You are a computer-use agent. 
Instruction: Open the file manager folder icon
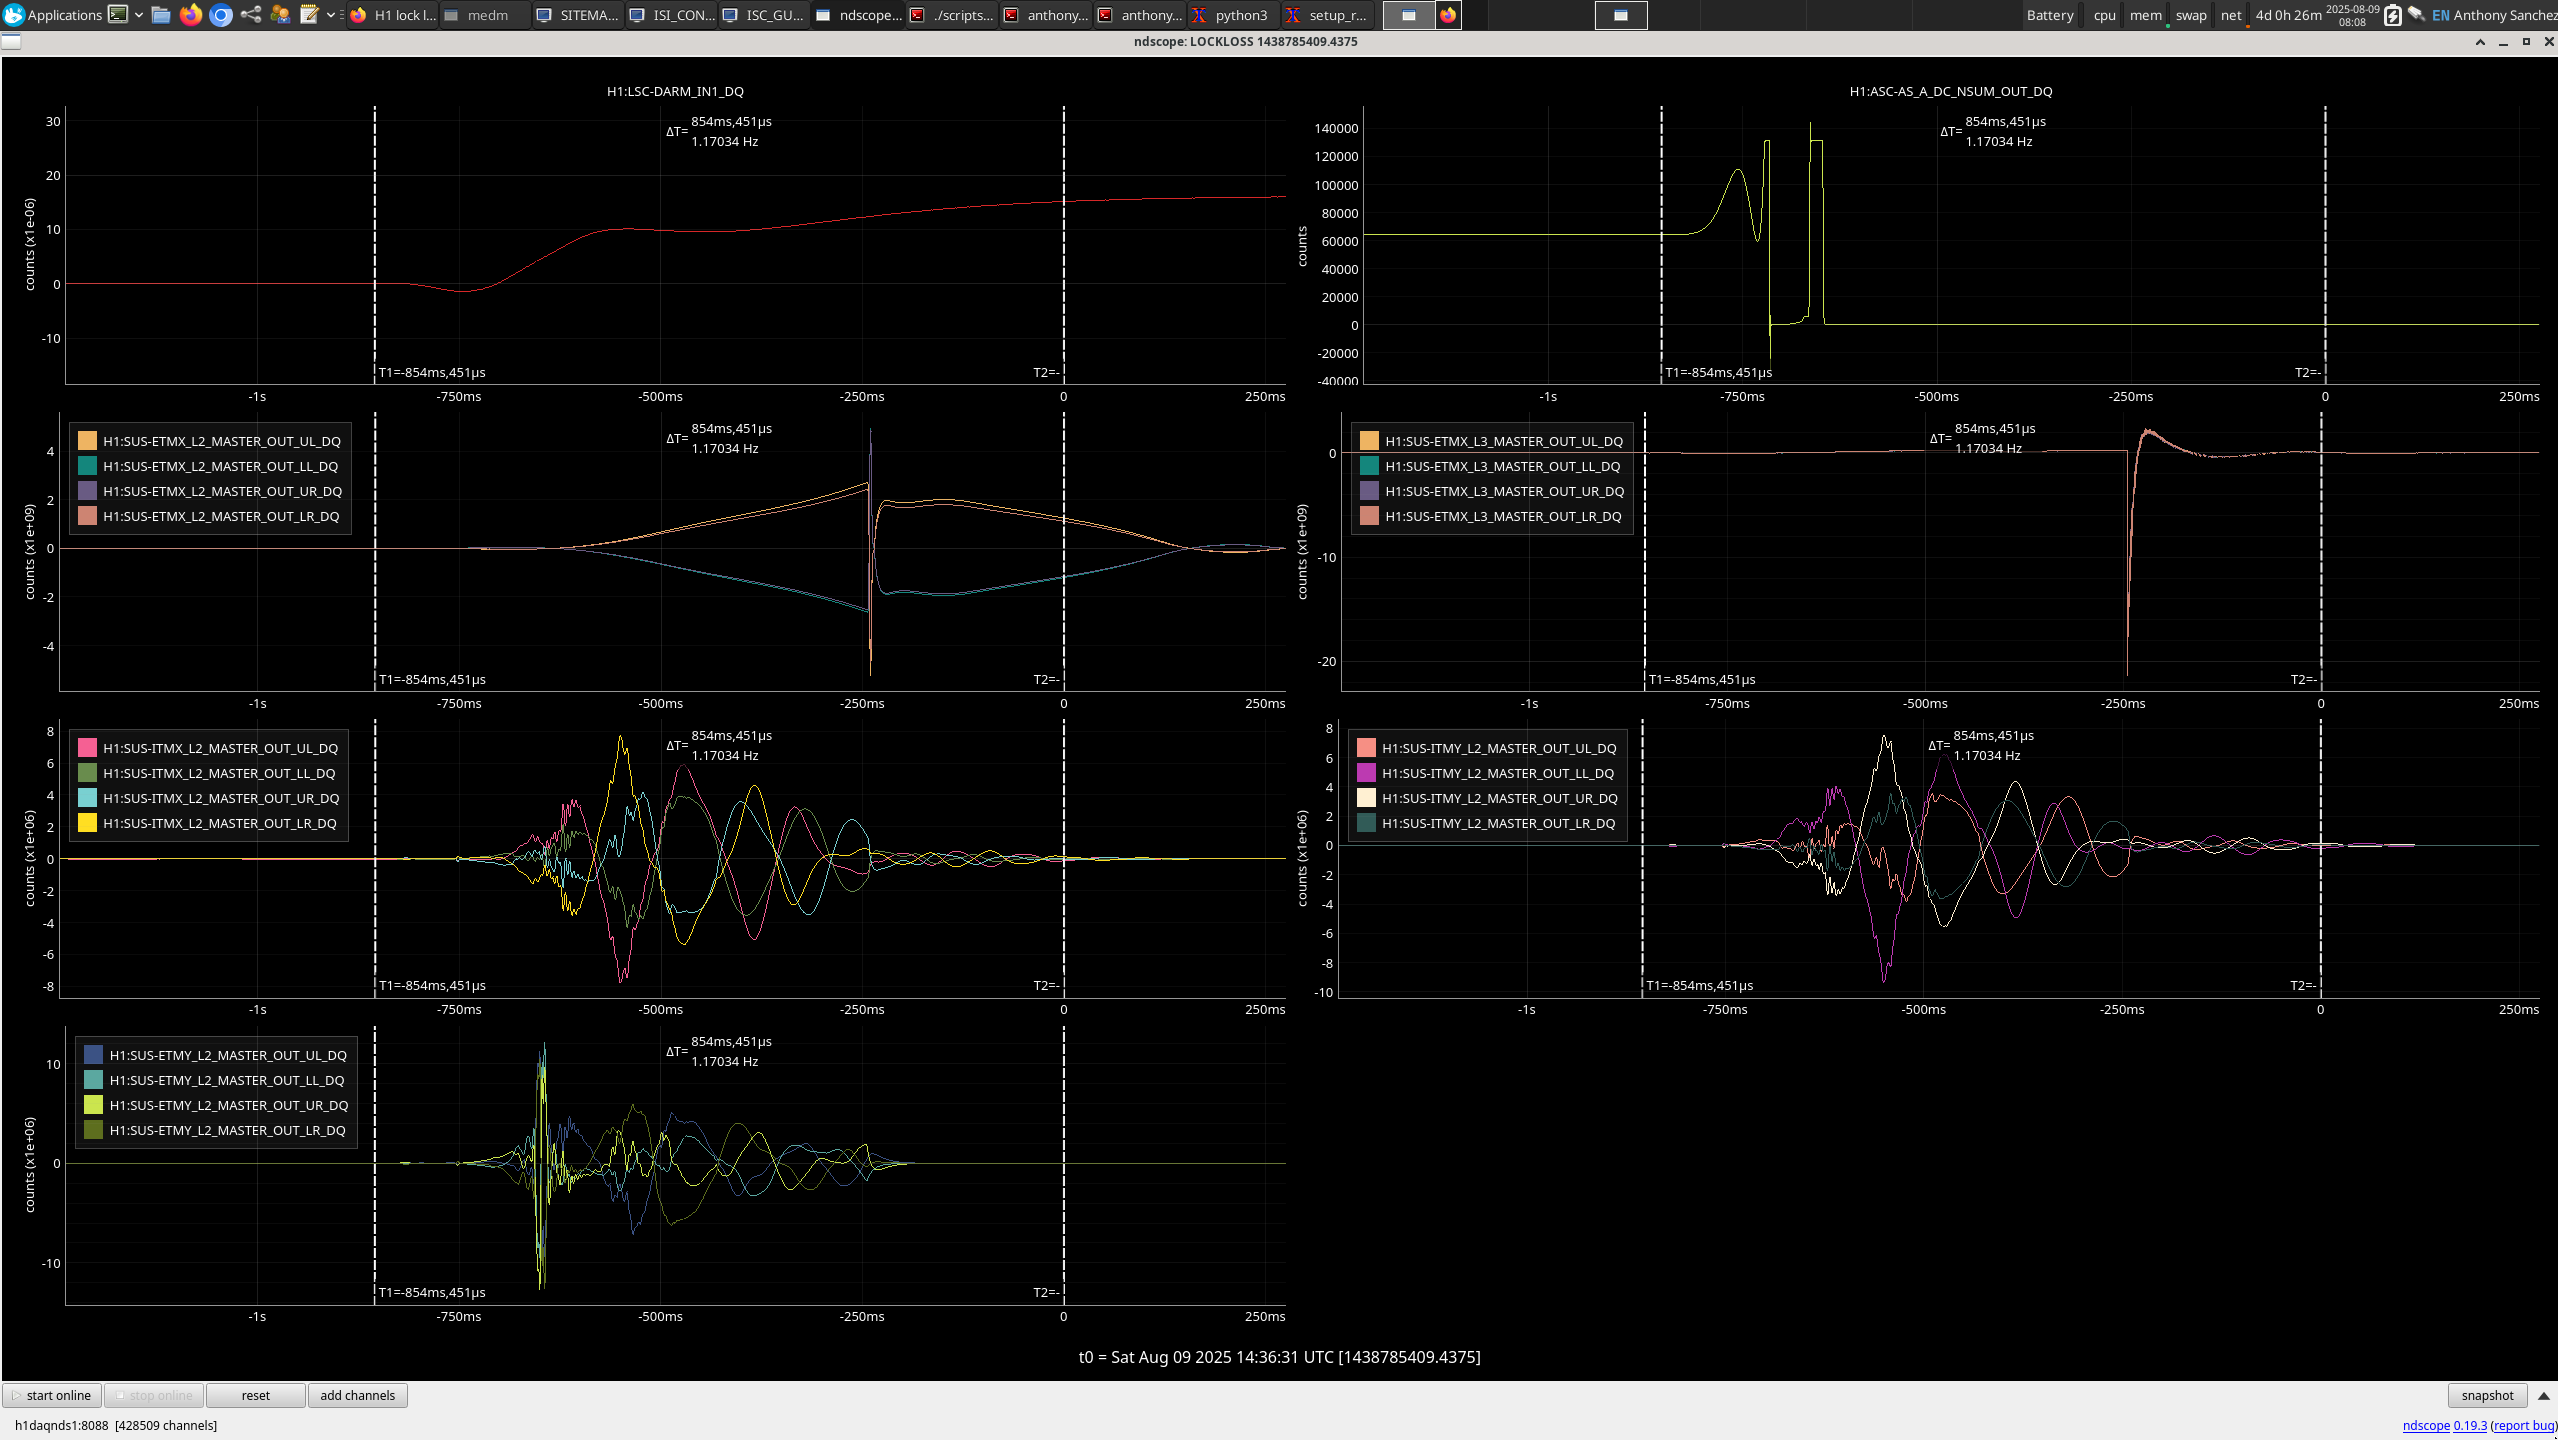(161, 14)
